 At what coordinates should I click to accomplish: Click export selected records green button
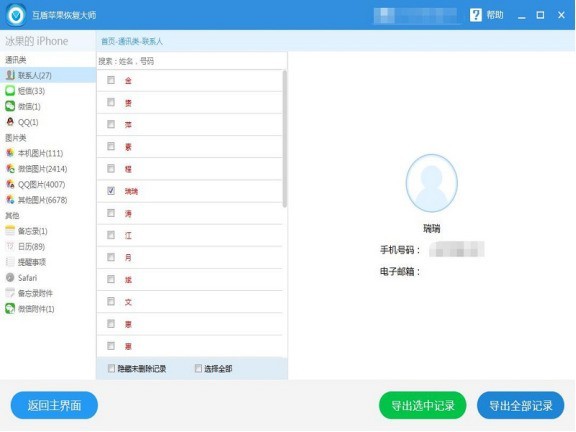422,406
